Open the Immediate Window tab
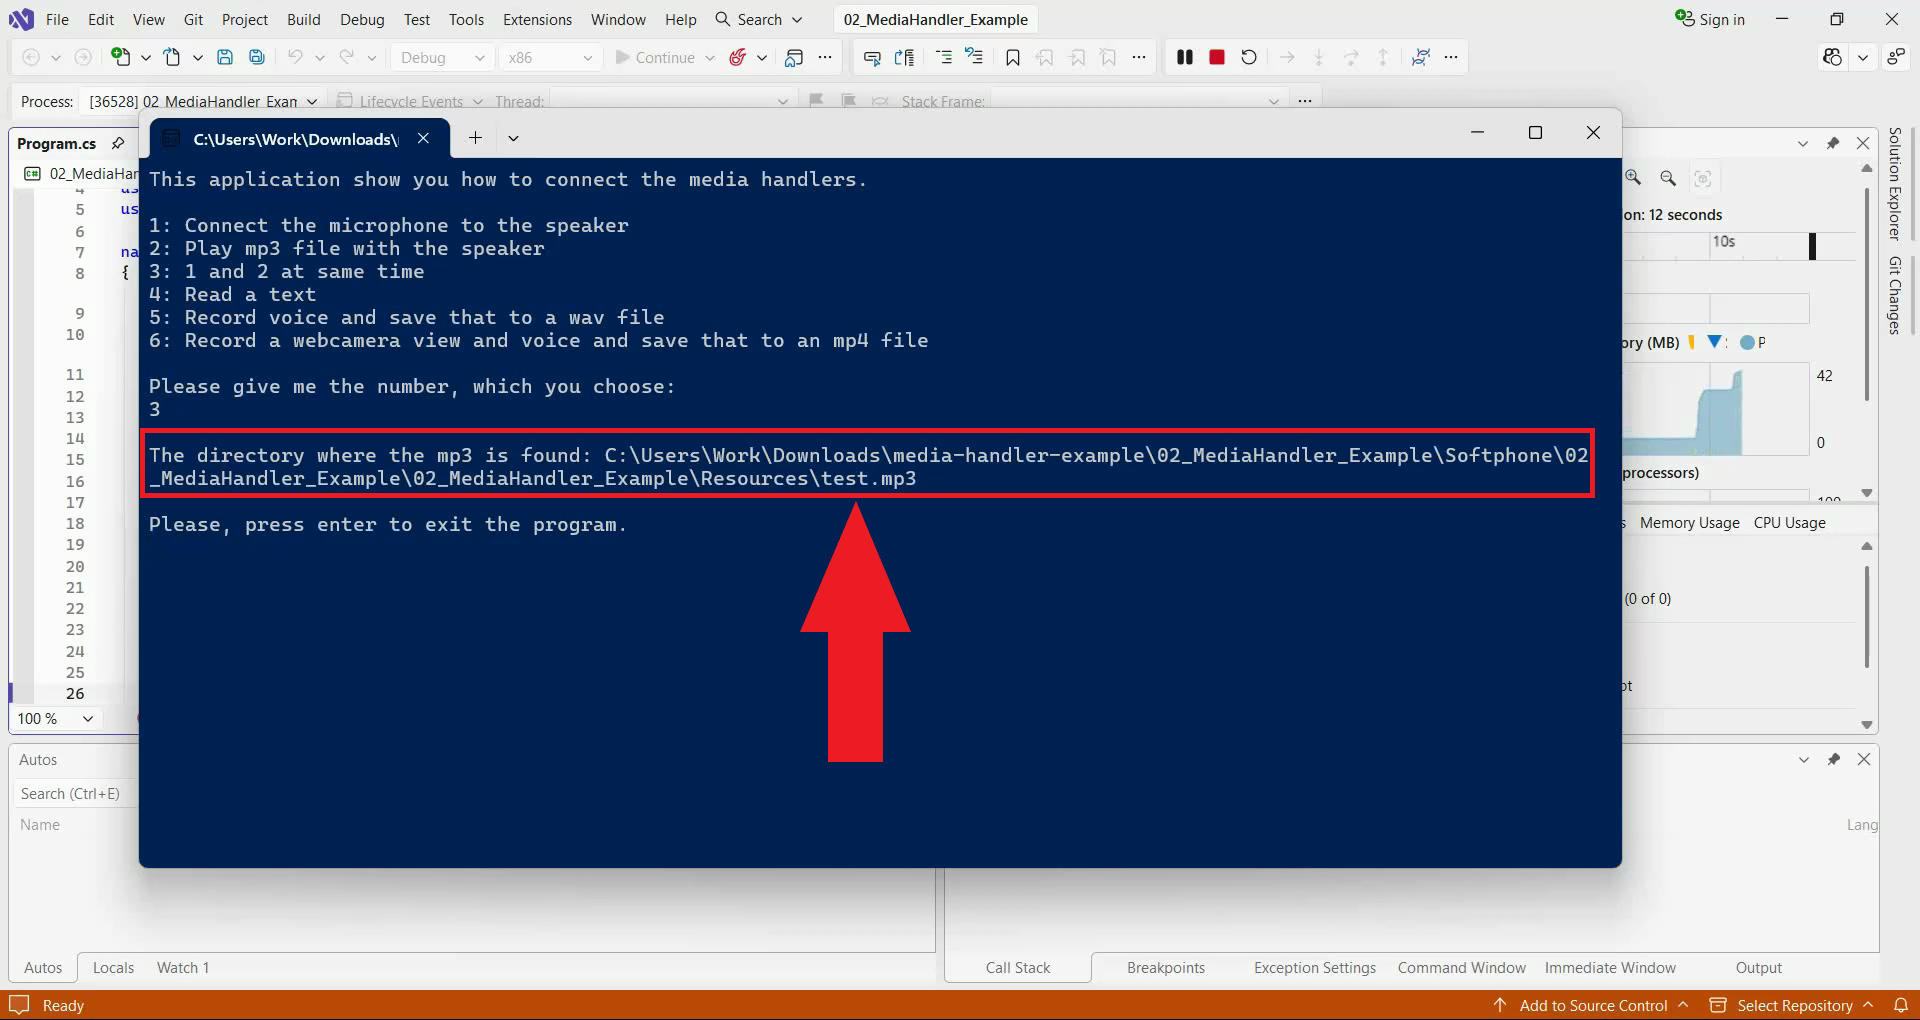1920x1020 pixels. pyautogui.click(x=1610, y=967)
